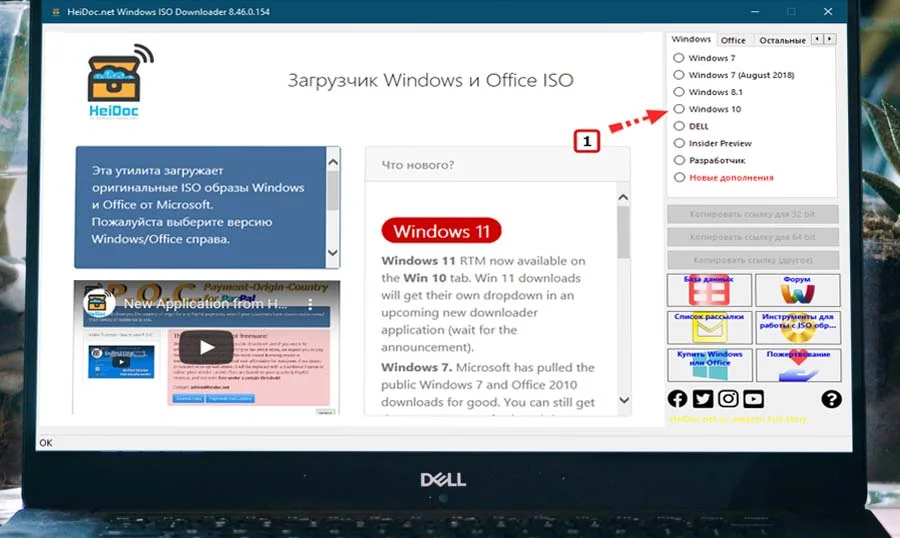The image size is (900, 538).
Task: Open the Список рассылки mailing list tile
Action: point(709,327)
